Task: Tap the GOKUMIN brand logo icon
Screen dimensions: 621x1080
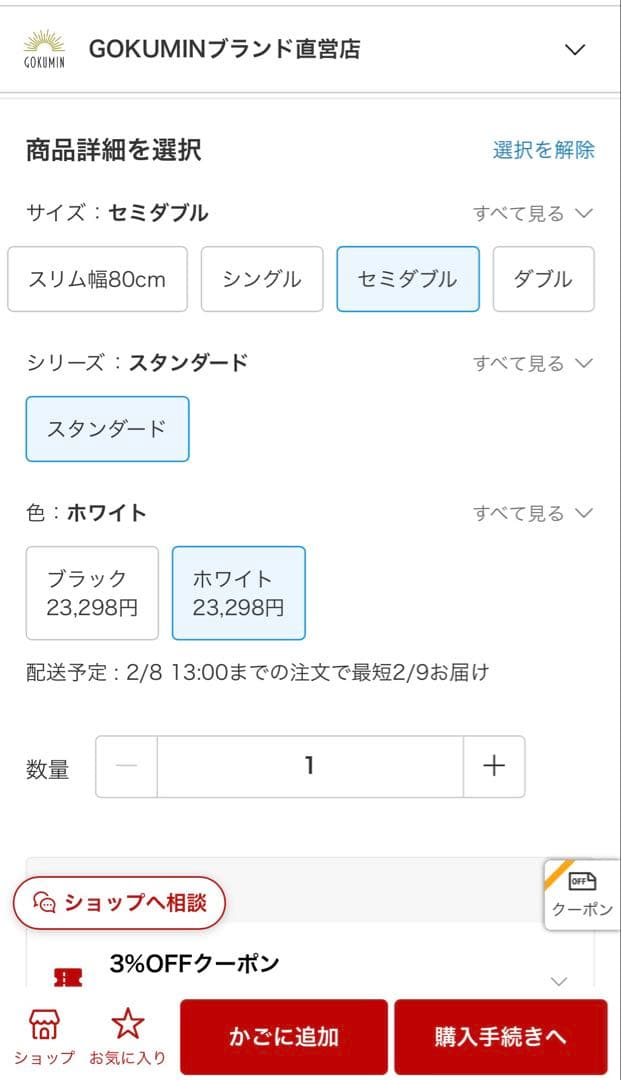Action: pos(44,49)
